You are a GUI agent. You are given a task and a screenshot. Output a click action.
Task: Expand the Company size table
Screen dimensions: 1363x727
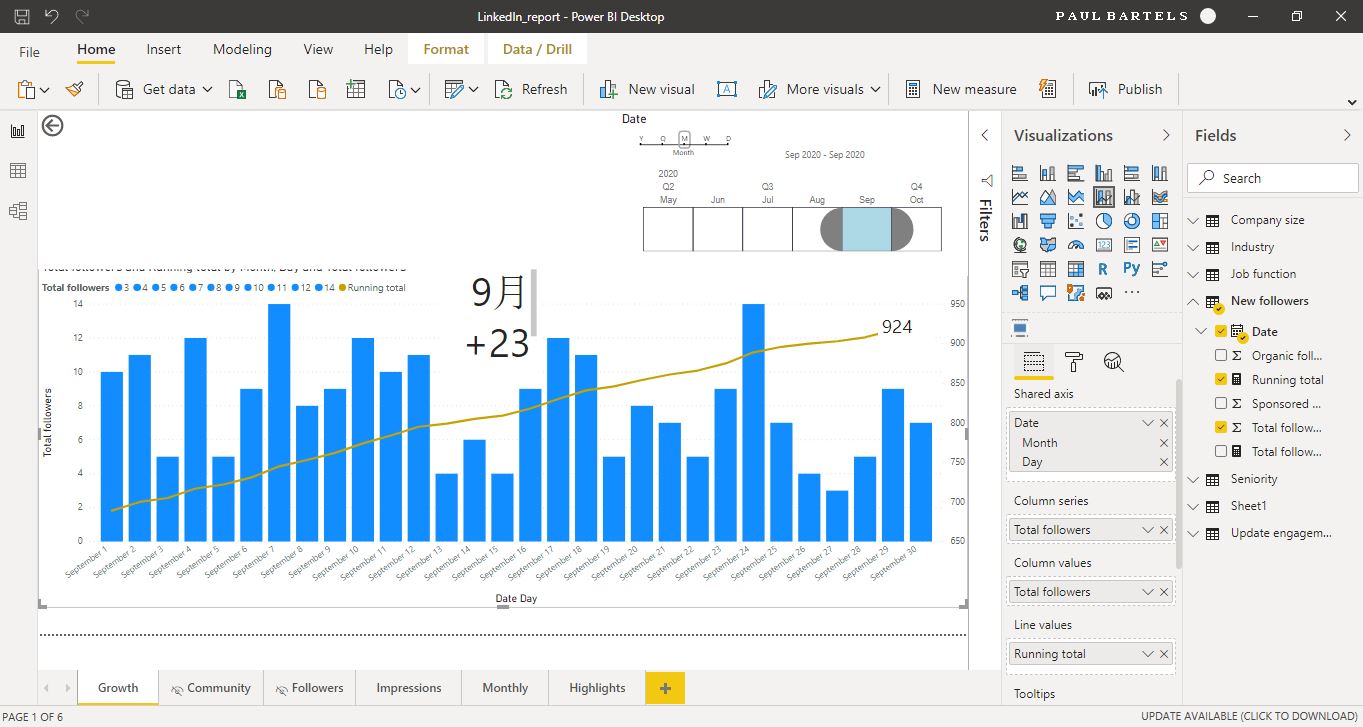click(x=1193, y=220)
